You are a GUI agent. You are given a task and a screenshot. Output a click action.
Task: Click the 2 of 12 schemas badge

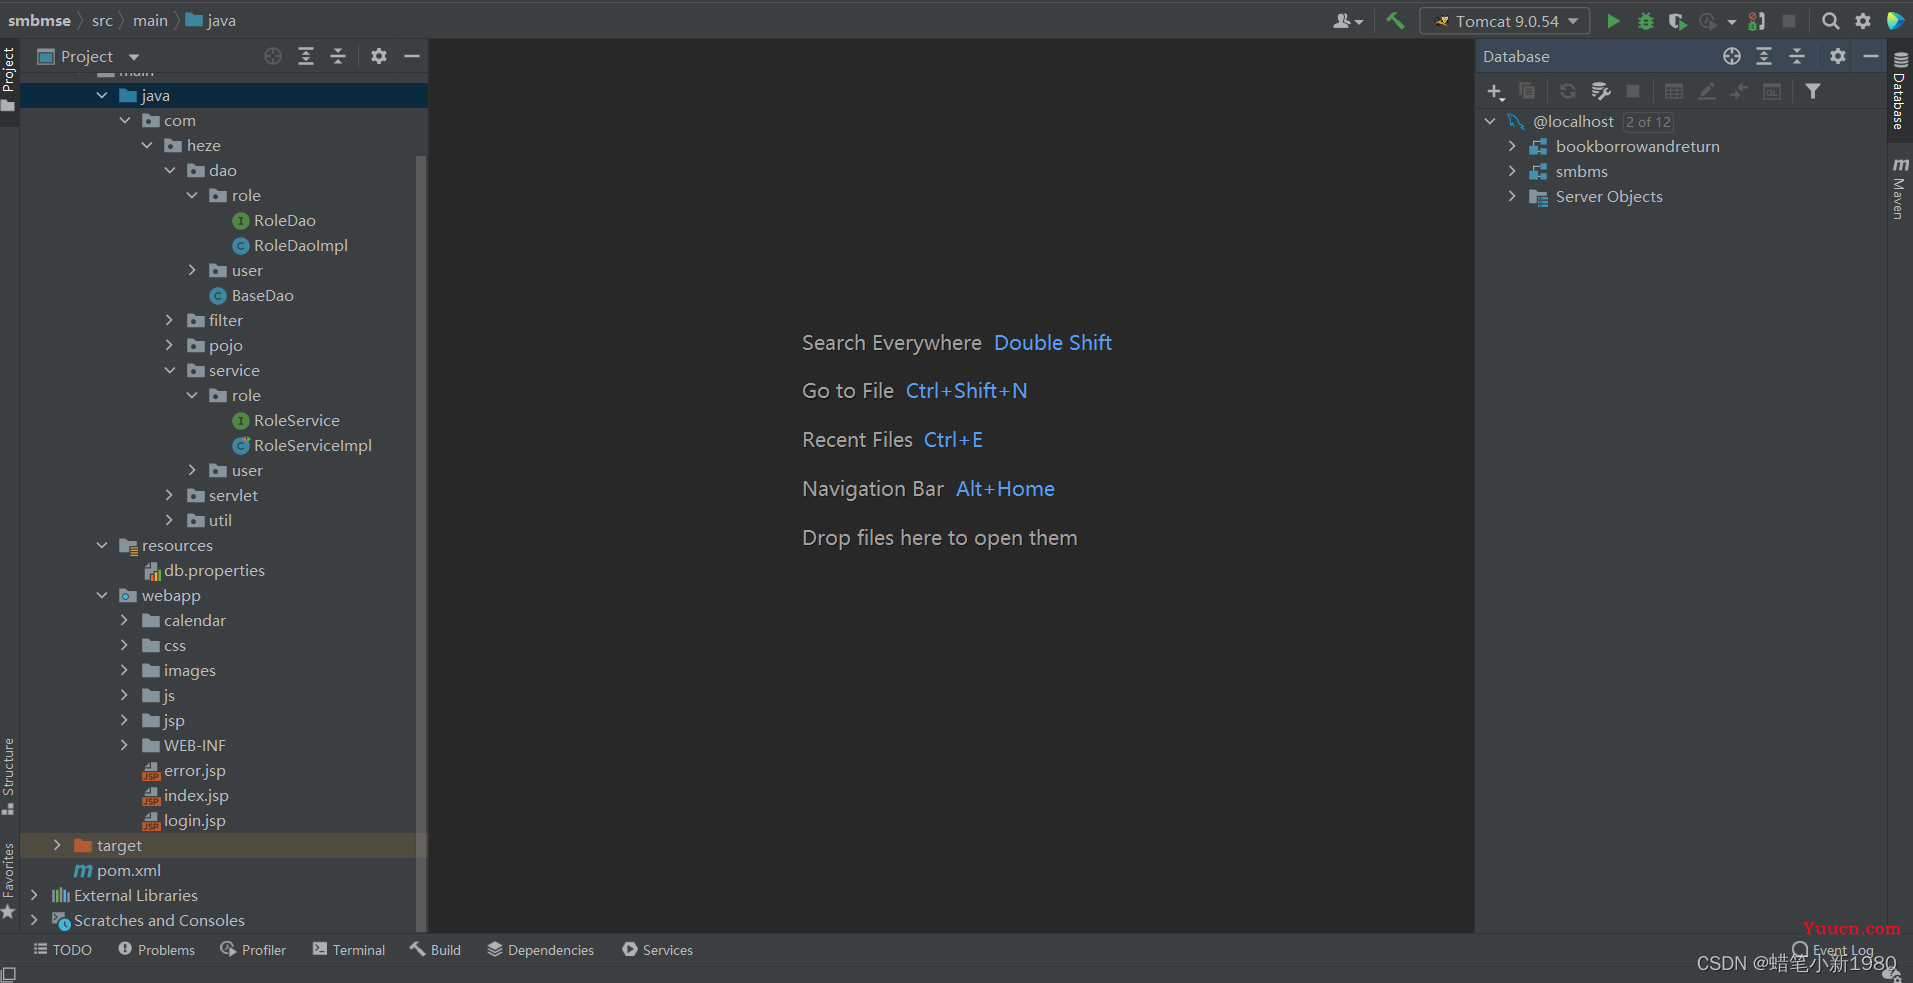click(x=1648, y=121)
